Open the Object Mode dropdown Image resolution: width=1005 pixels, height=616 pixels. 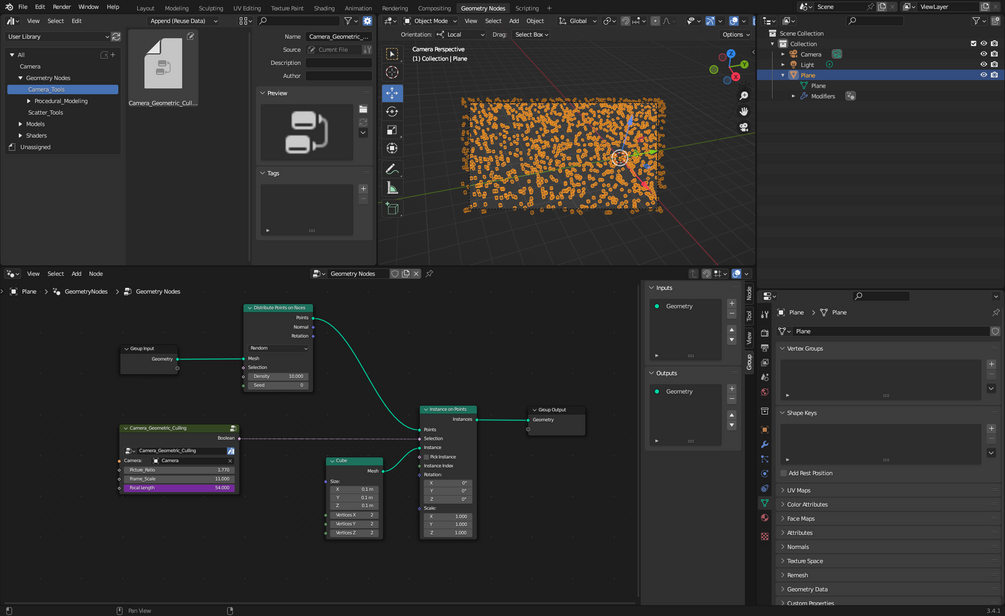pos(429,20)
